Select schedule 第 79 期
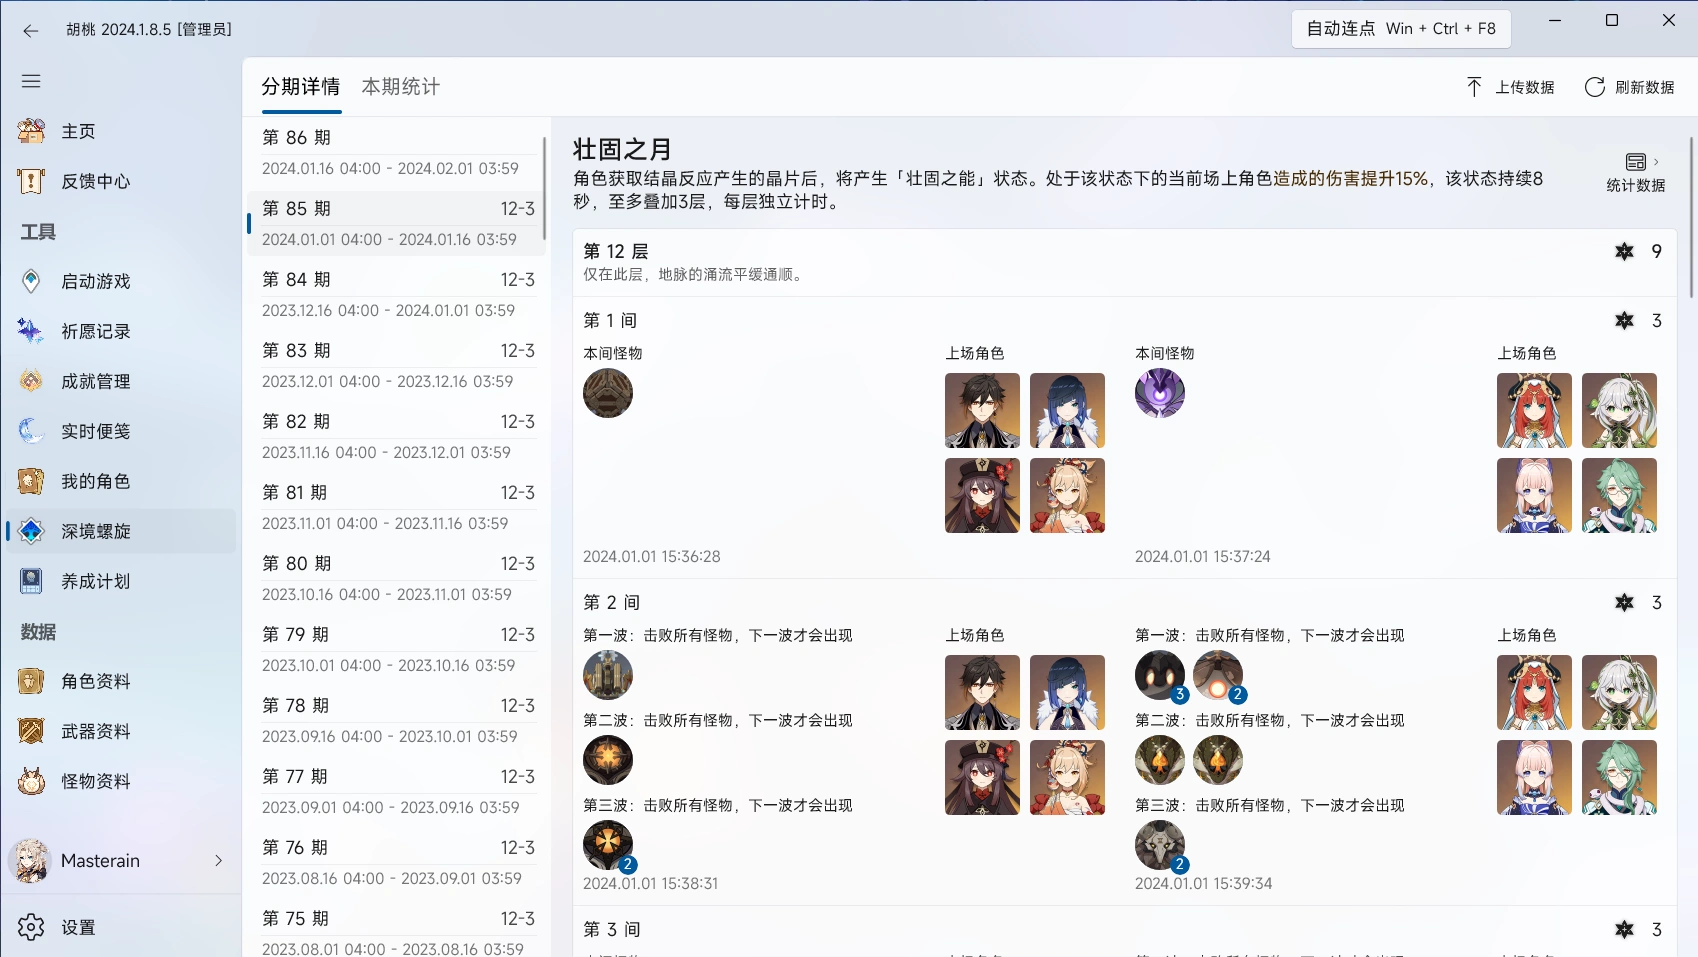Image resolution: width=1698 pixels, height=957 pixels. click(396, 649)
